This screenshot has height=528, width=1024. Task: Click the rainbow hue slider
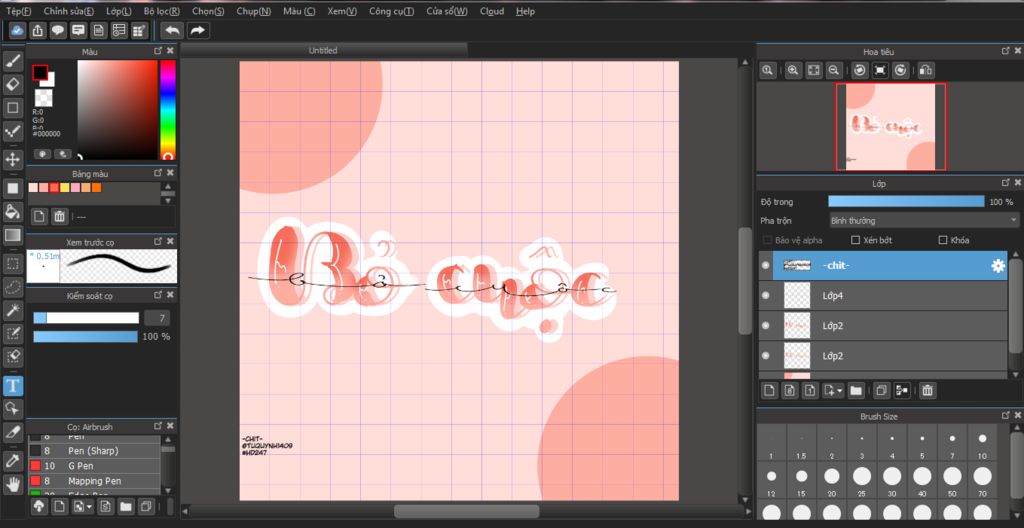click(168, 110)
